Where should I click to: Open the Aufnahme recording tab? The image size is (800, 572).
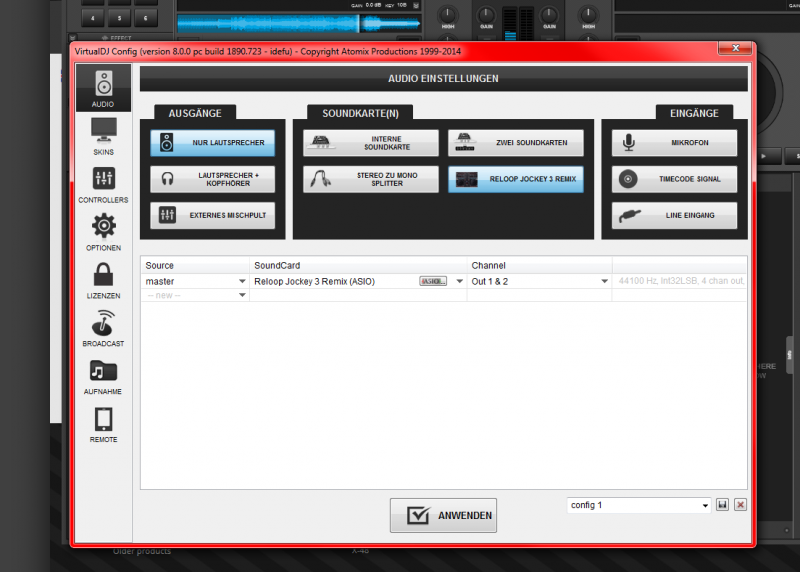pyautogui.click(x=104, y=376)
